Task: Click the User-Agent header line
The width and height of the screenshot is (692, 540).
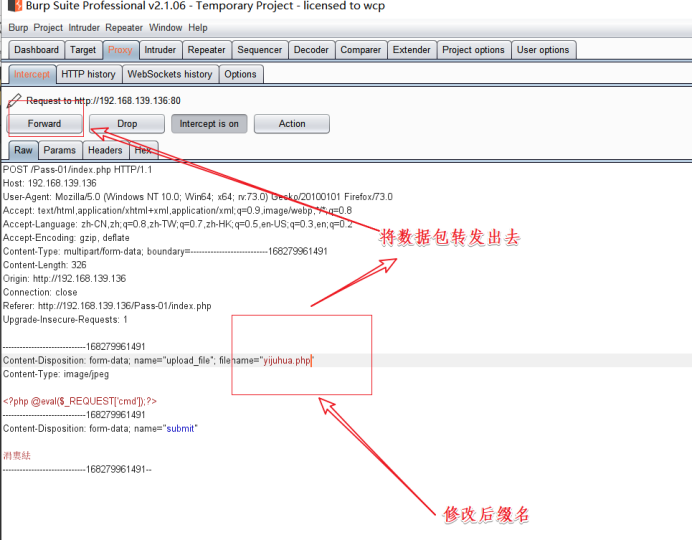Action: click(198, 197)
